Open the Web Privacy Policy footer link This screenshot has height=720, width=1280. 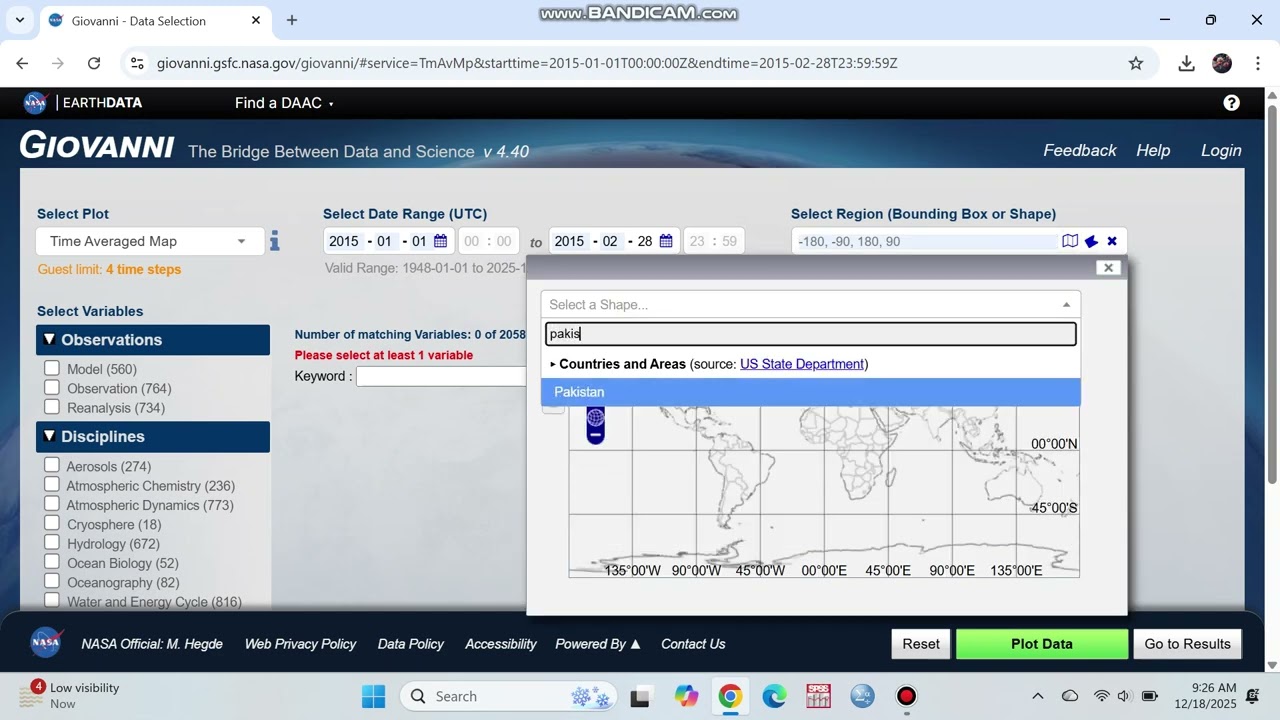pos(300,644)
